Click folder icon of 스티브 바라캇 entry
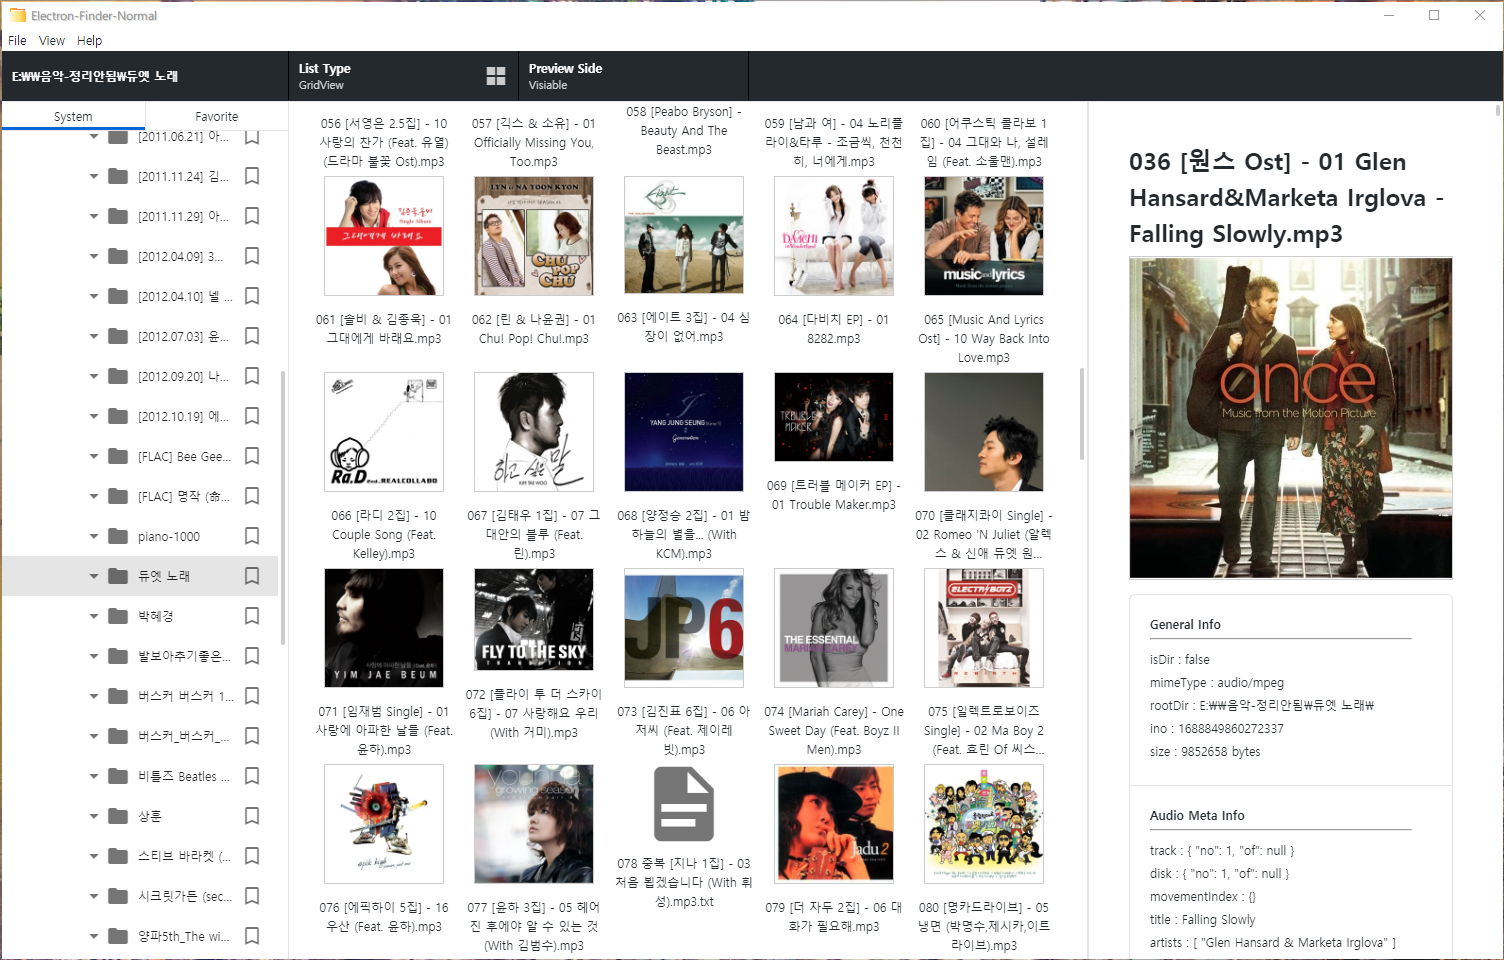Image resolution: width=1504 pixels, height=960 pixels. [118, 856]
